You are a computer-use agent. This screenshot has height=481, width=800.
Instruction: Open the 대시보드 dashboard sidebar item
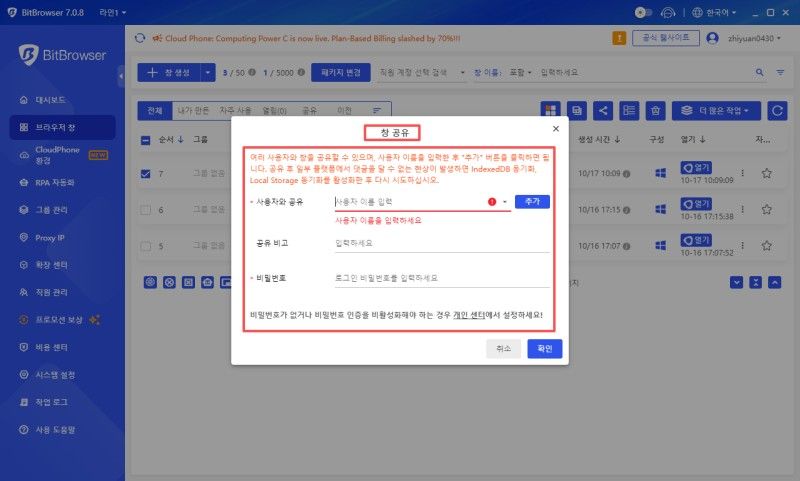[50, 100]
